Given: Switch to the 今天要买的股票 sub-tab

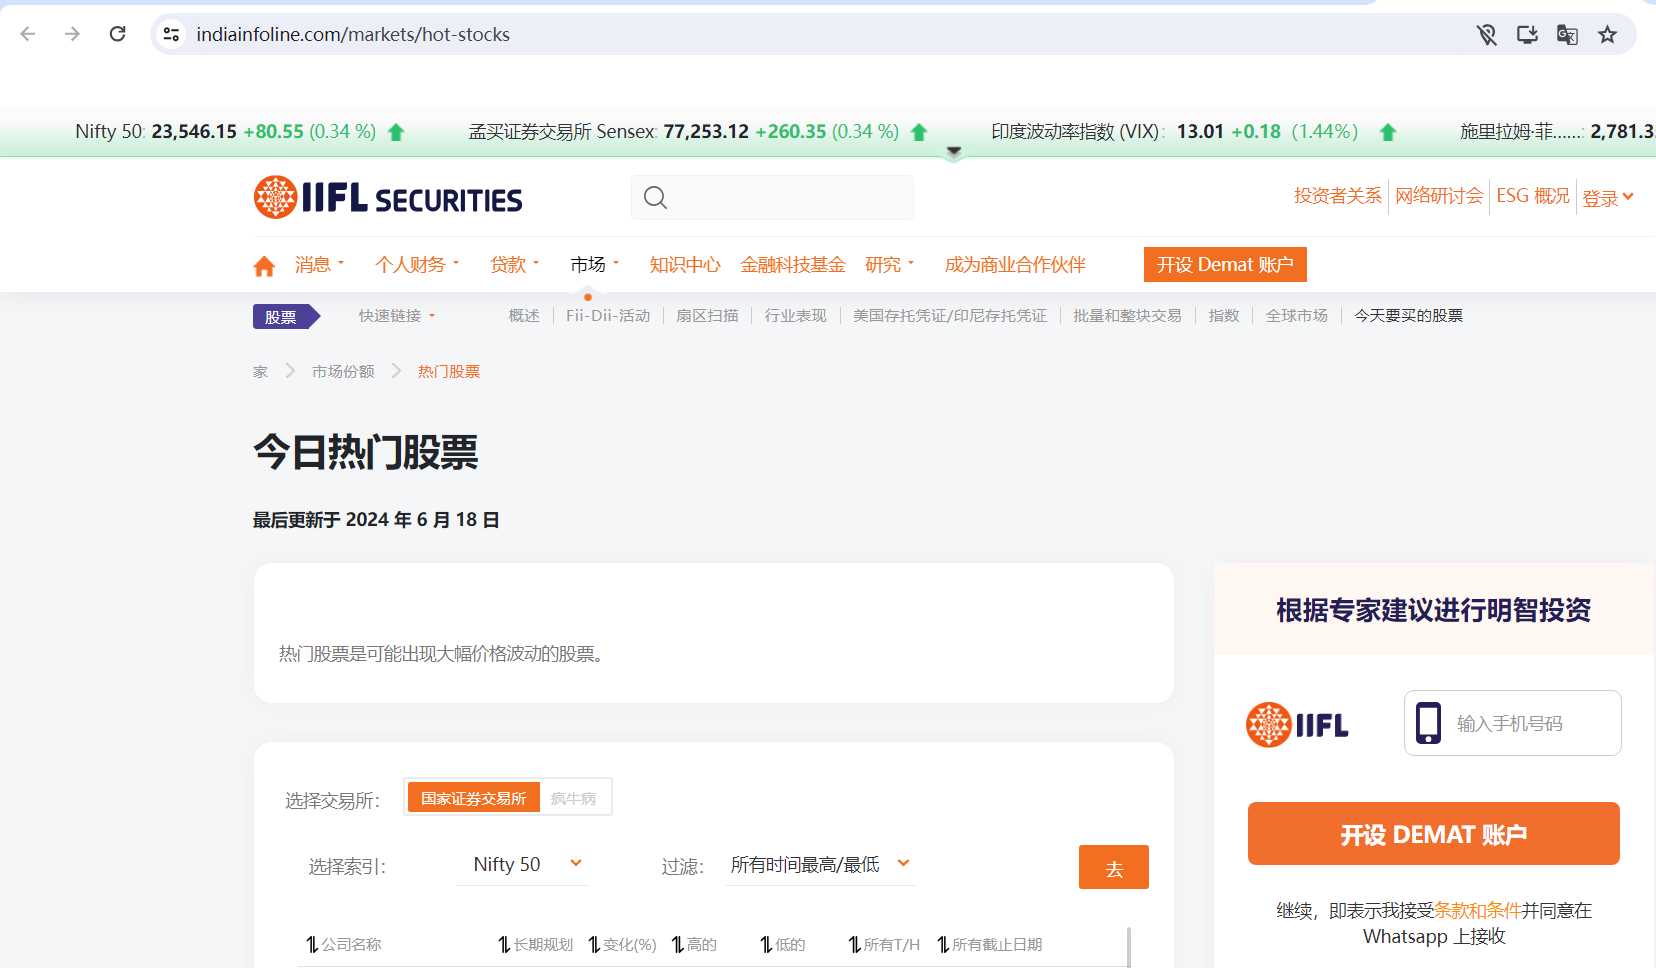Looking at the screenshot, I should click(x=1408, y=316).
